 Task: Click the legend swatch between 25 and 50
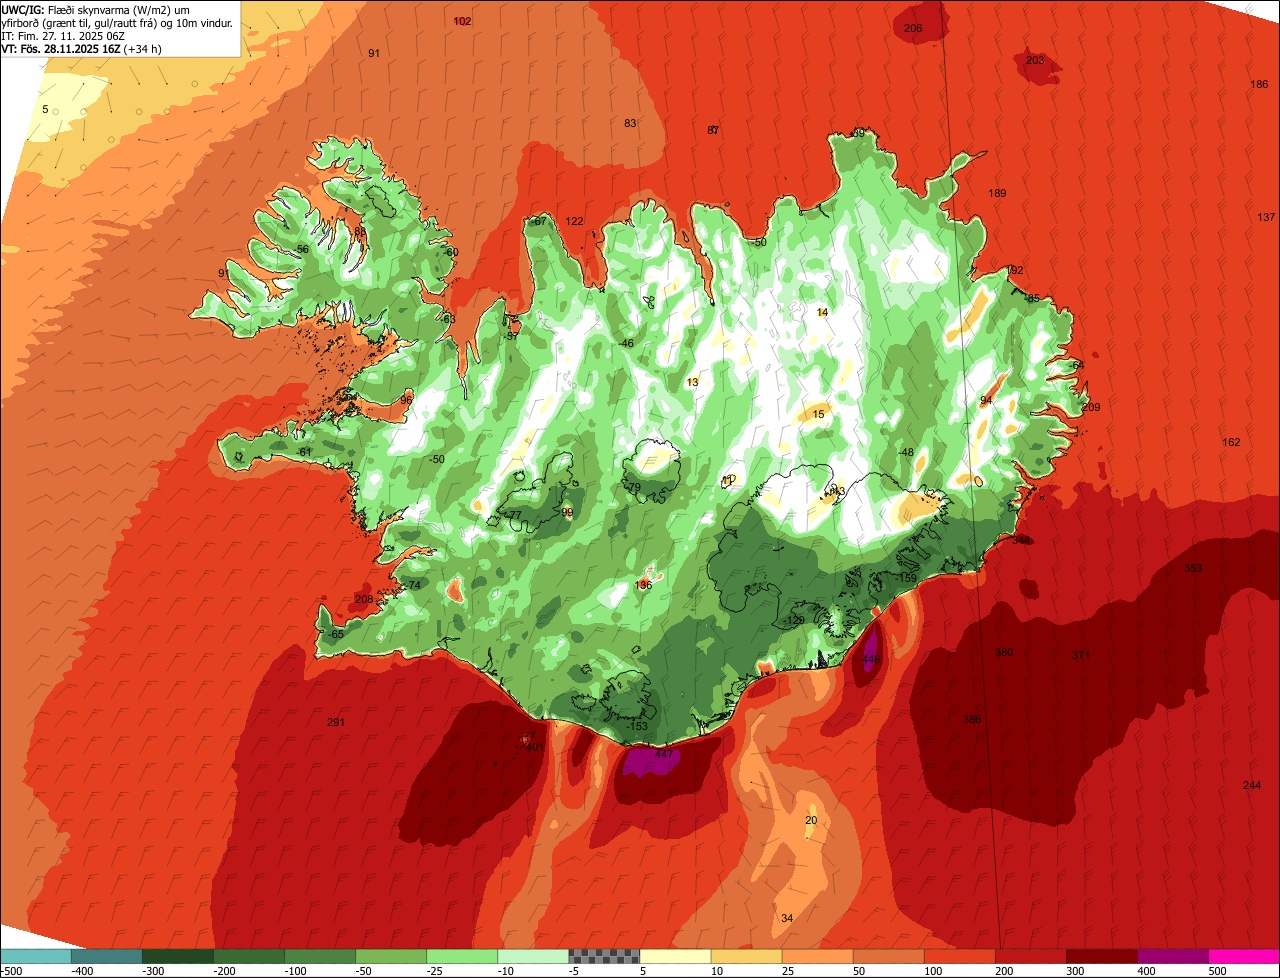pos(817,956)
